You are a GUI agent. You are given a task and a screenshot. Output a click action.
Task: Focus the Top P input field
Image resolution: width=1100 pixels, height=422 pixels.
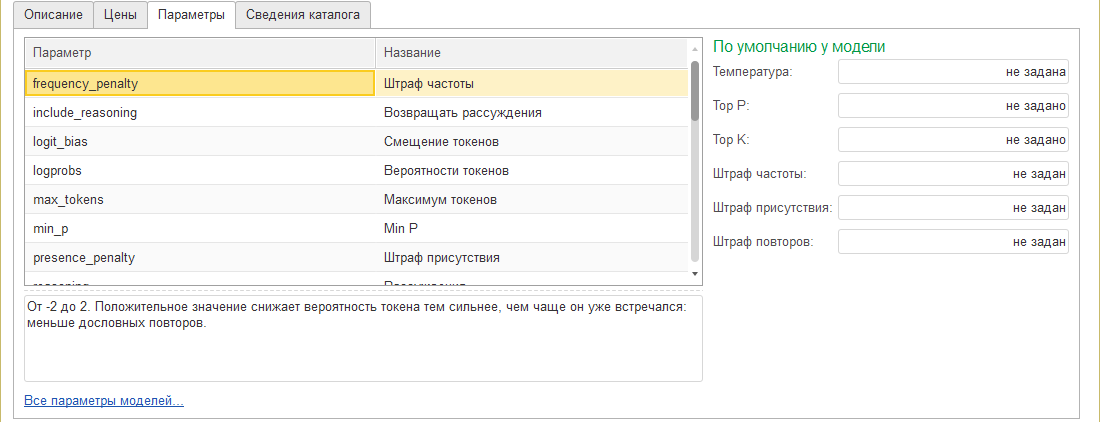[x=953, y=106]
